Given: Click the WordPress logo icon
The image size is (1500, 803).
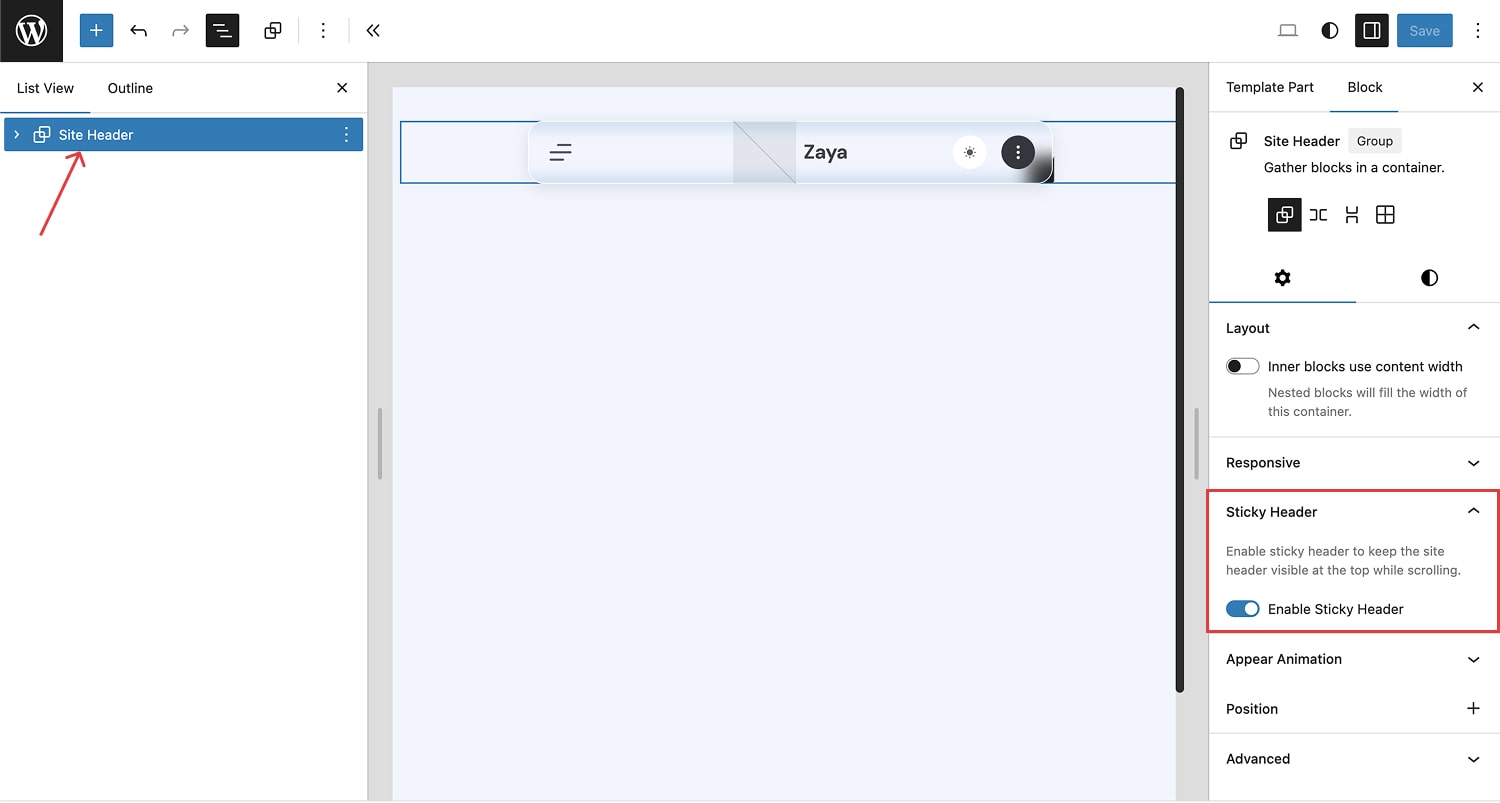Looking at the screenshot, I should coord(31,31).
